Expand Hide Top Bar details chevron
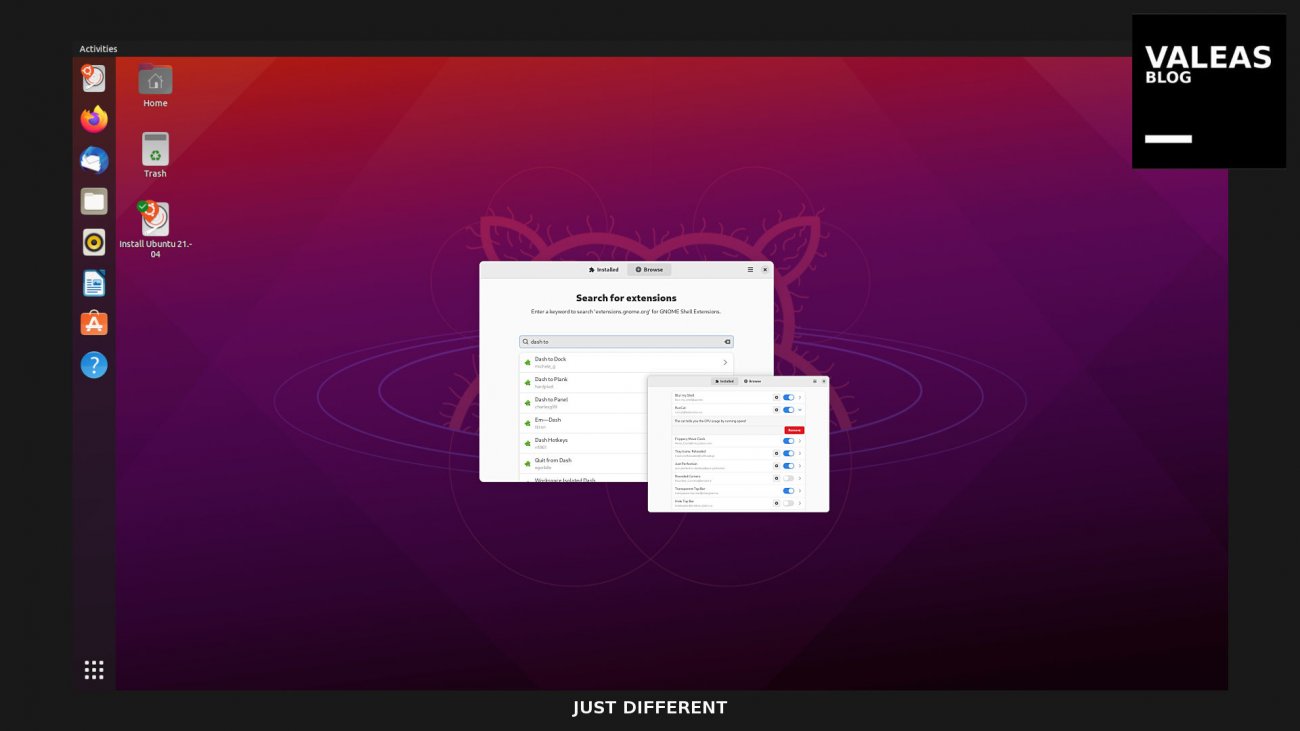Screen dimensions: 1300x731 coord(800,503)
